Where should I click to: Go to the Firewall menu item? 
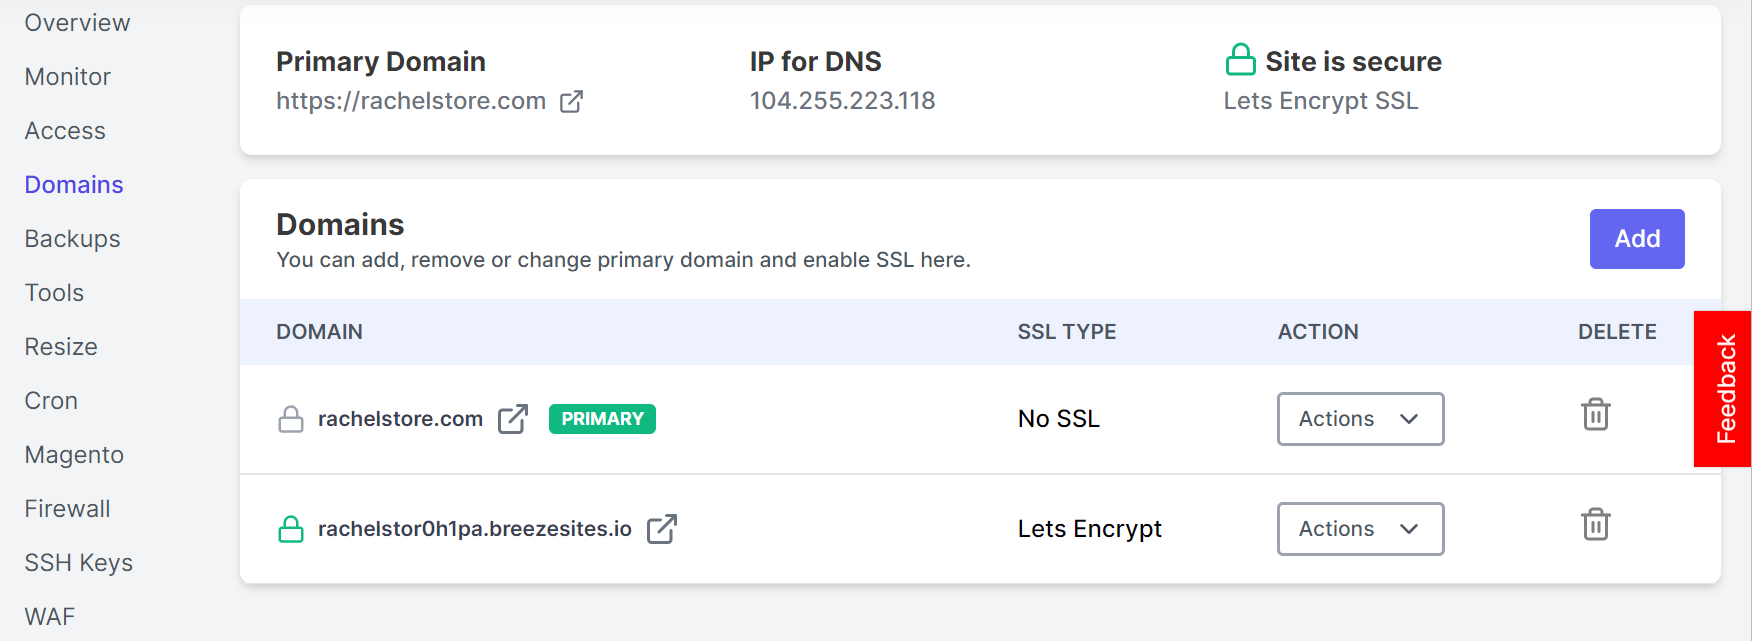coord(67,509)
